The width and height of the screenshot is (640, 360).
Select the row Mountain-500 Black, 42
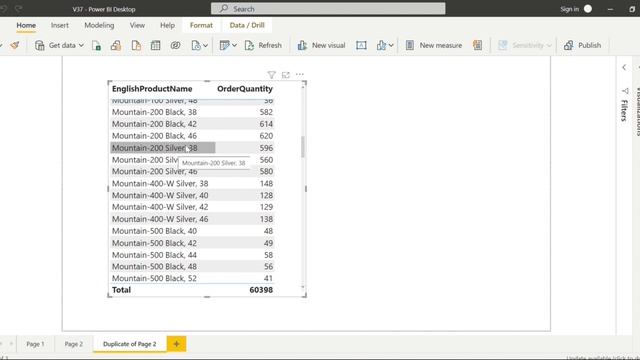click(192, 243)
